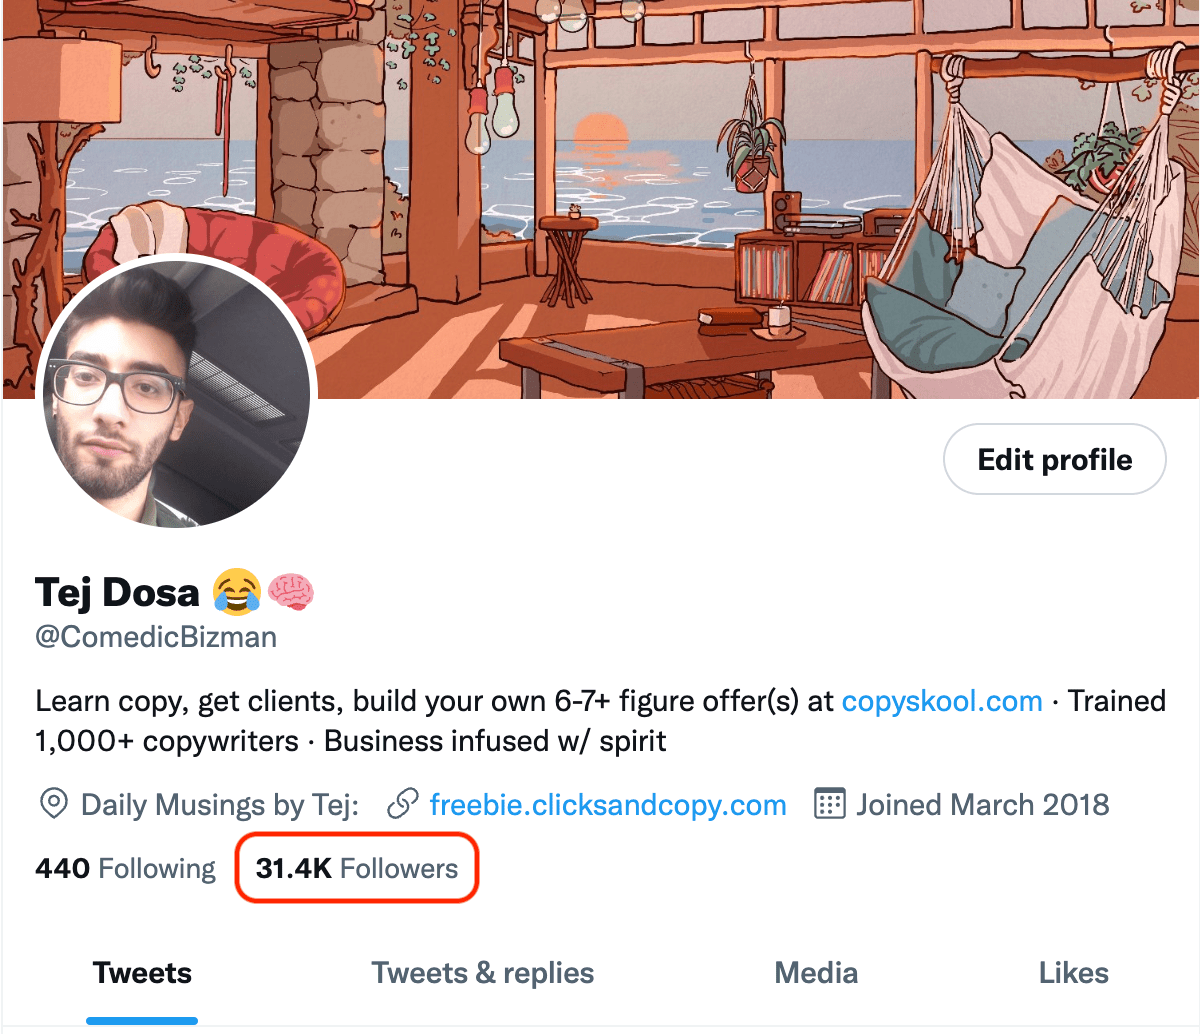Click the location pin icon
The height and width of the screenshot is (1034, 1200).
point(53,804)
